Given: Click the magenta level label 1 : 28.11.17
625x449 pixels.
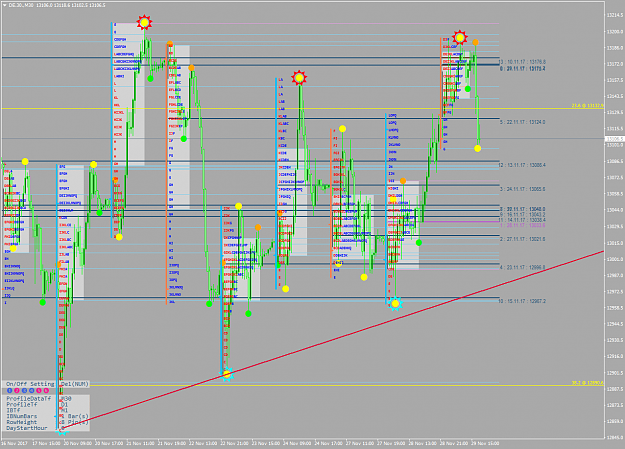Looking at the screenshot, I should point(522,225).
